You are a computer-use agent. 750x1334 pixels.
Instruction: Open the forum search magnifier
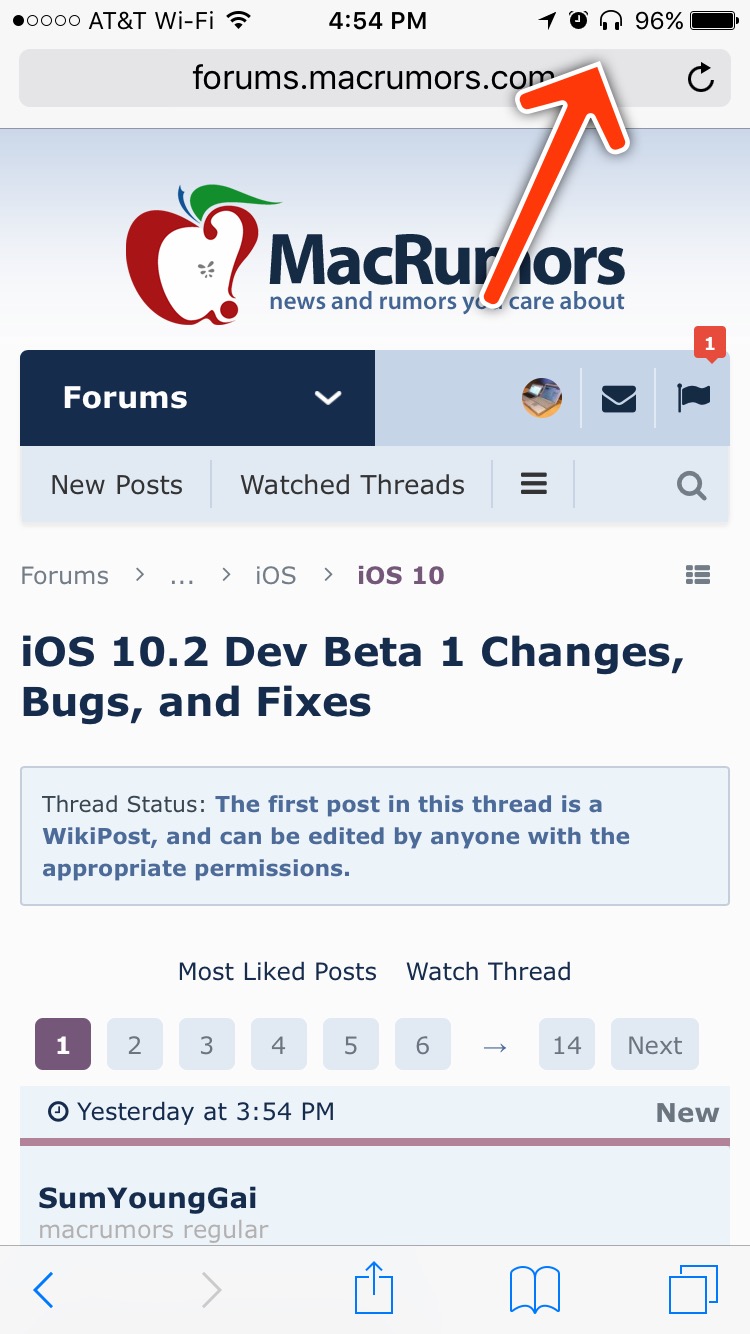(x=691, y=486)
